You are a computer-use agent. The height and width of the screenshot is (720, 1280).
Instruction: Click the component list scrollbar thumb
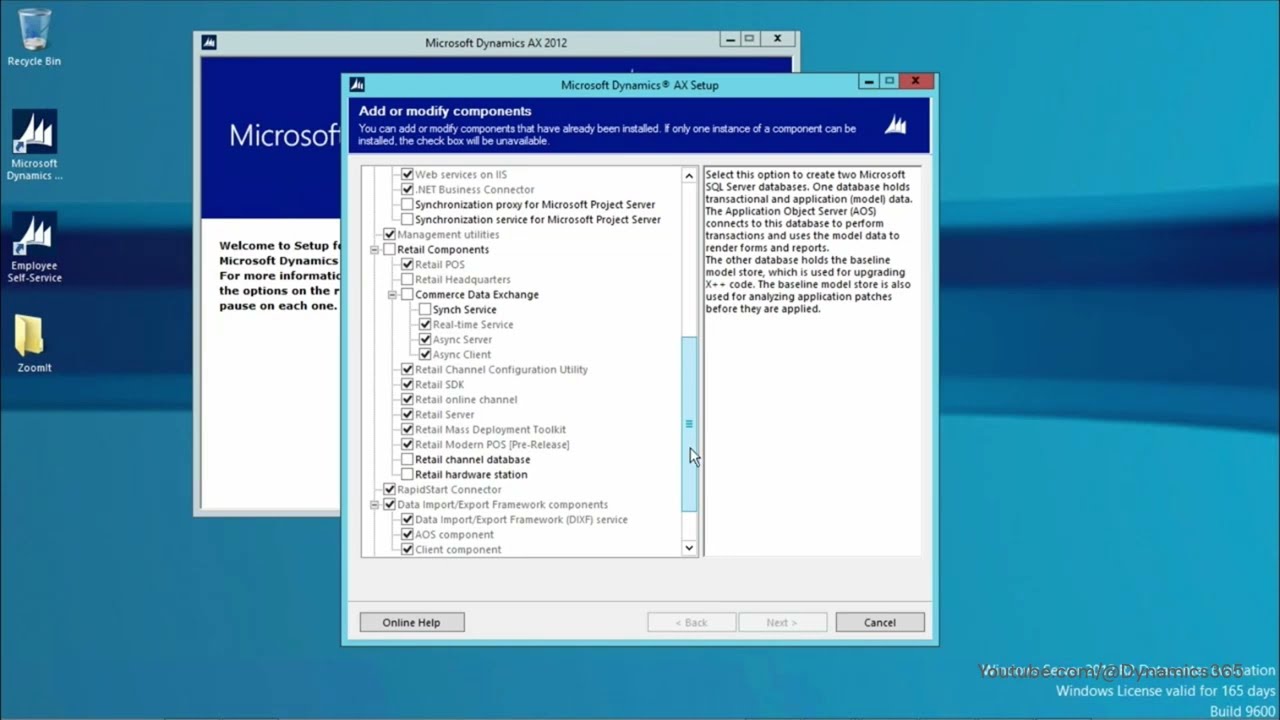(689, 424)
